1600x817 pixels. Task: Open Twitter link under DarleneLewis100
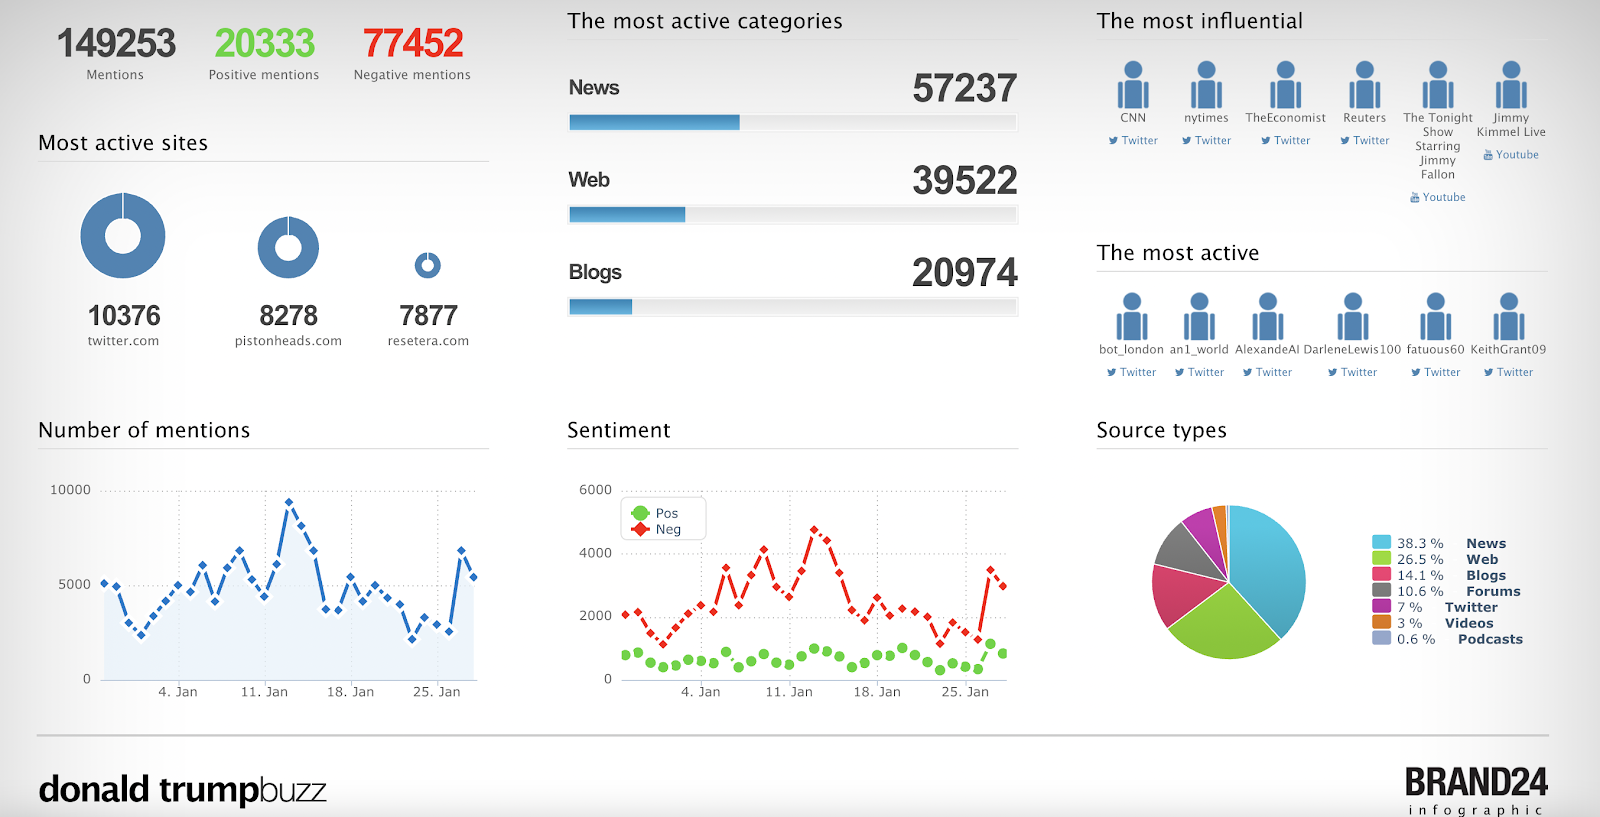click(1352, 373)
